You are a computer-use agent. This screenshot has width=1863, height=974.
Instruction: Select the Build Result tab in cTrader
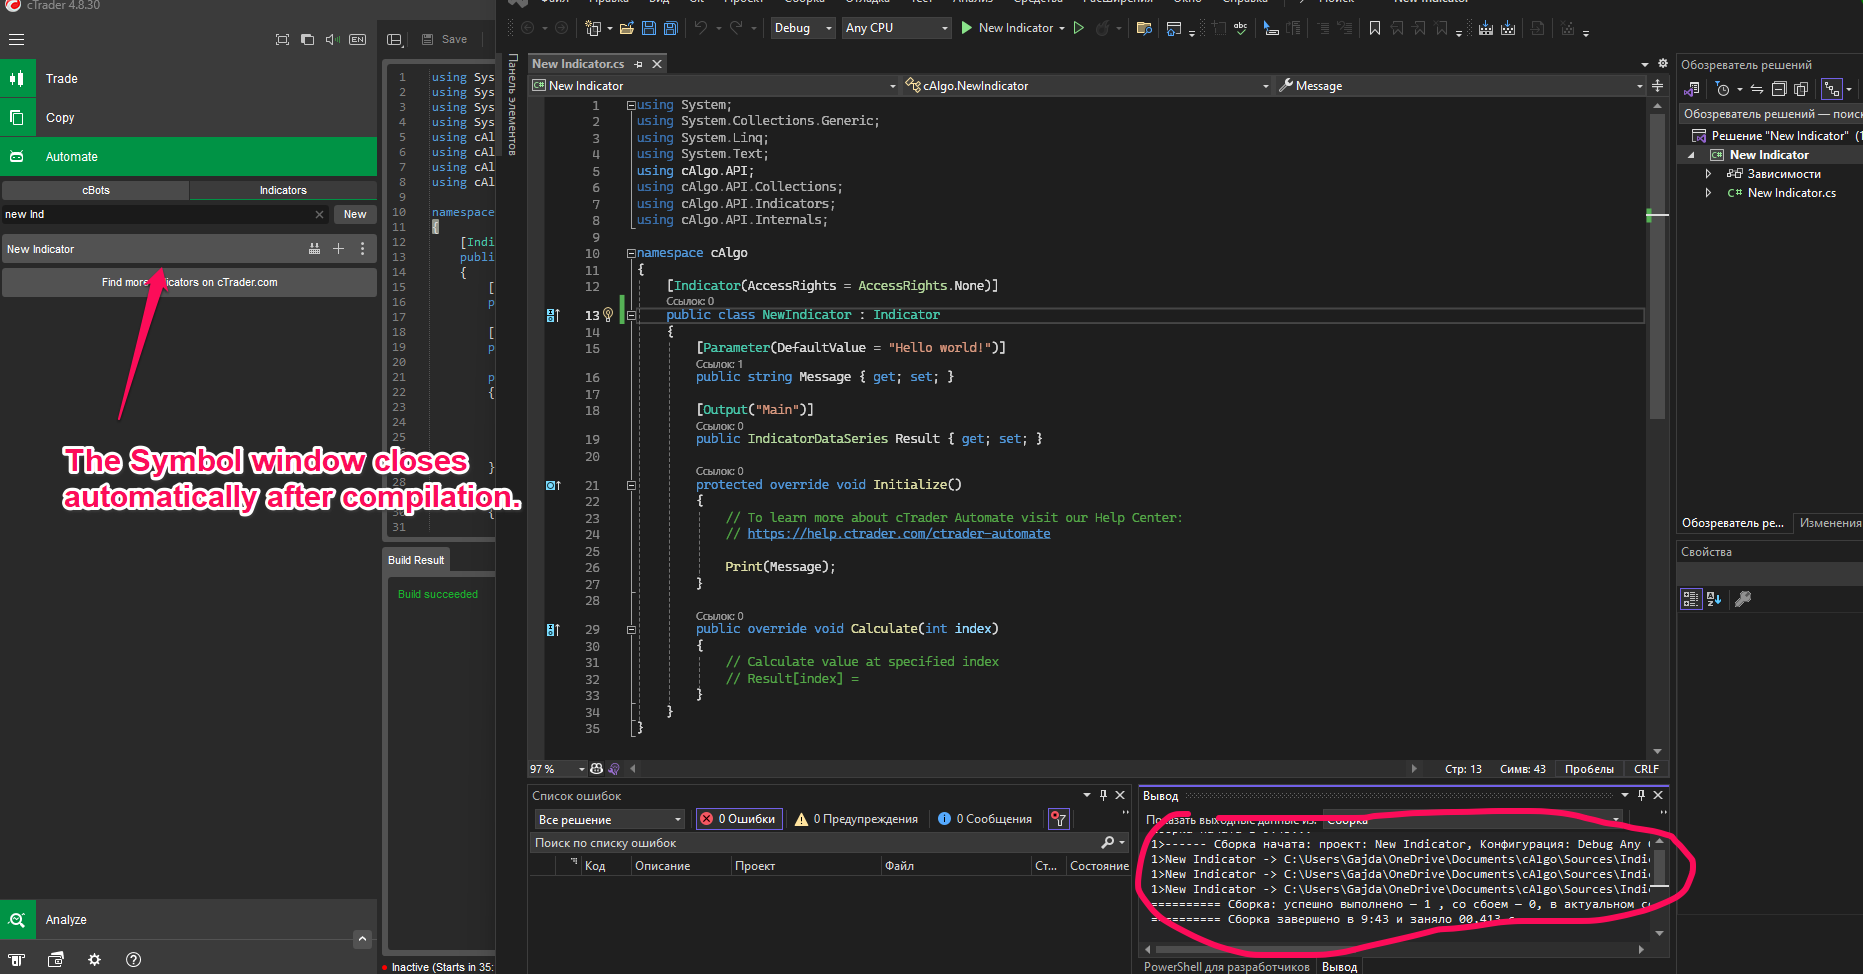pyautogui.click(x=416, y=560)
